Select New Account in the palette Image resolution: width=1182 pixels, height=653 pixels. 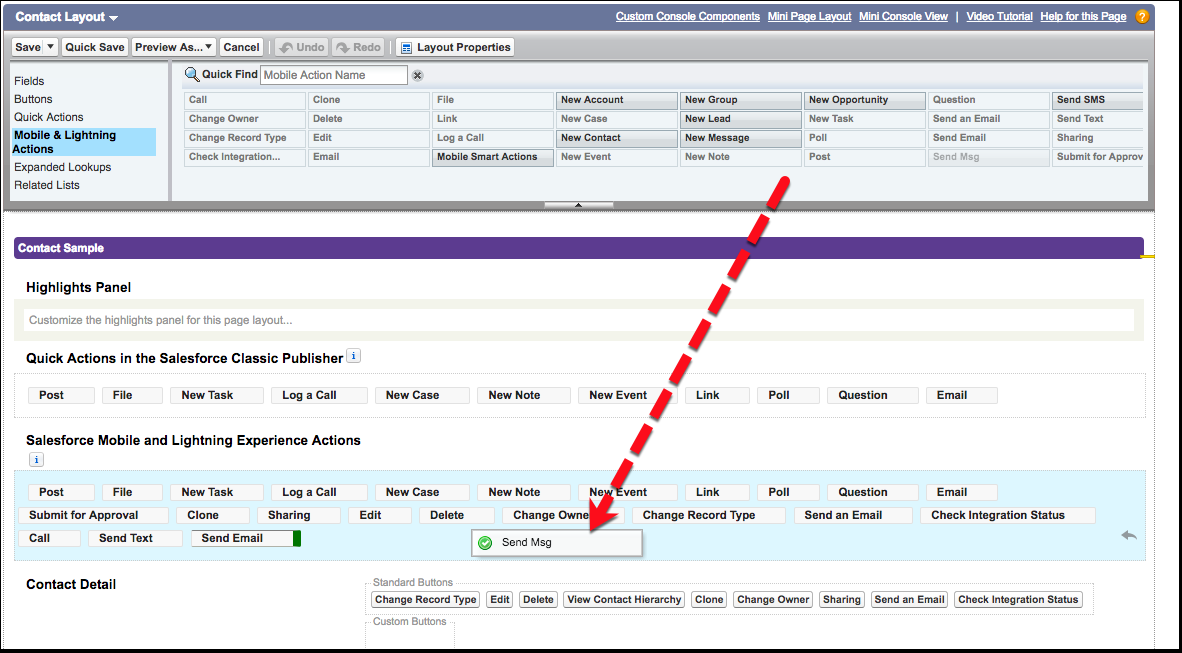617,100
